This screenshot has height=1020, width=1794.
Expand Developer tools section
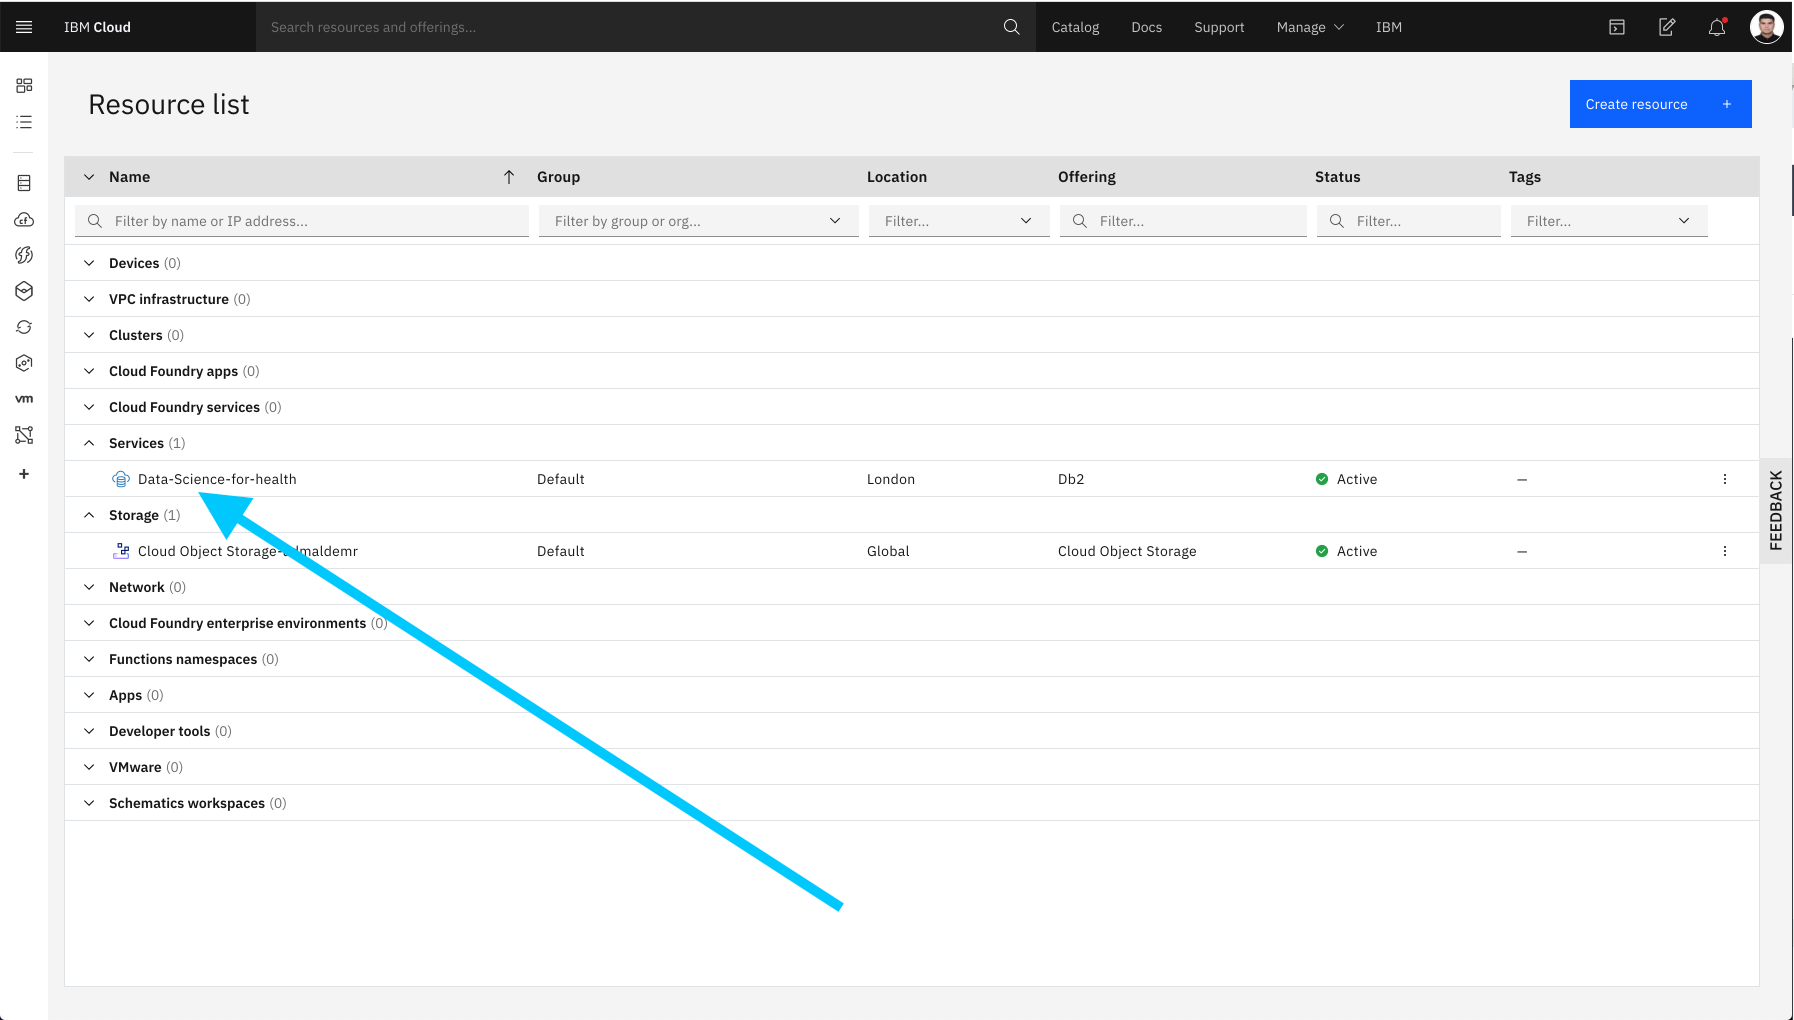89,731
